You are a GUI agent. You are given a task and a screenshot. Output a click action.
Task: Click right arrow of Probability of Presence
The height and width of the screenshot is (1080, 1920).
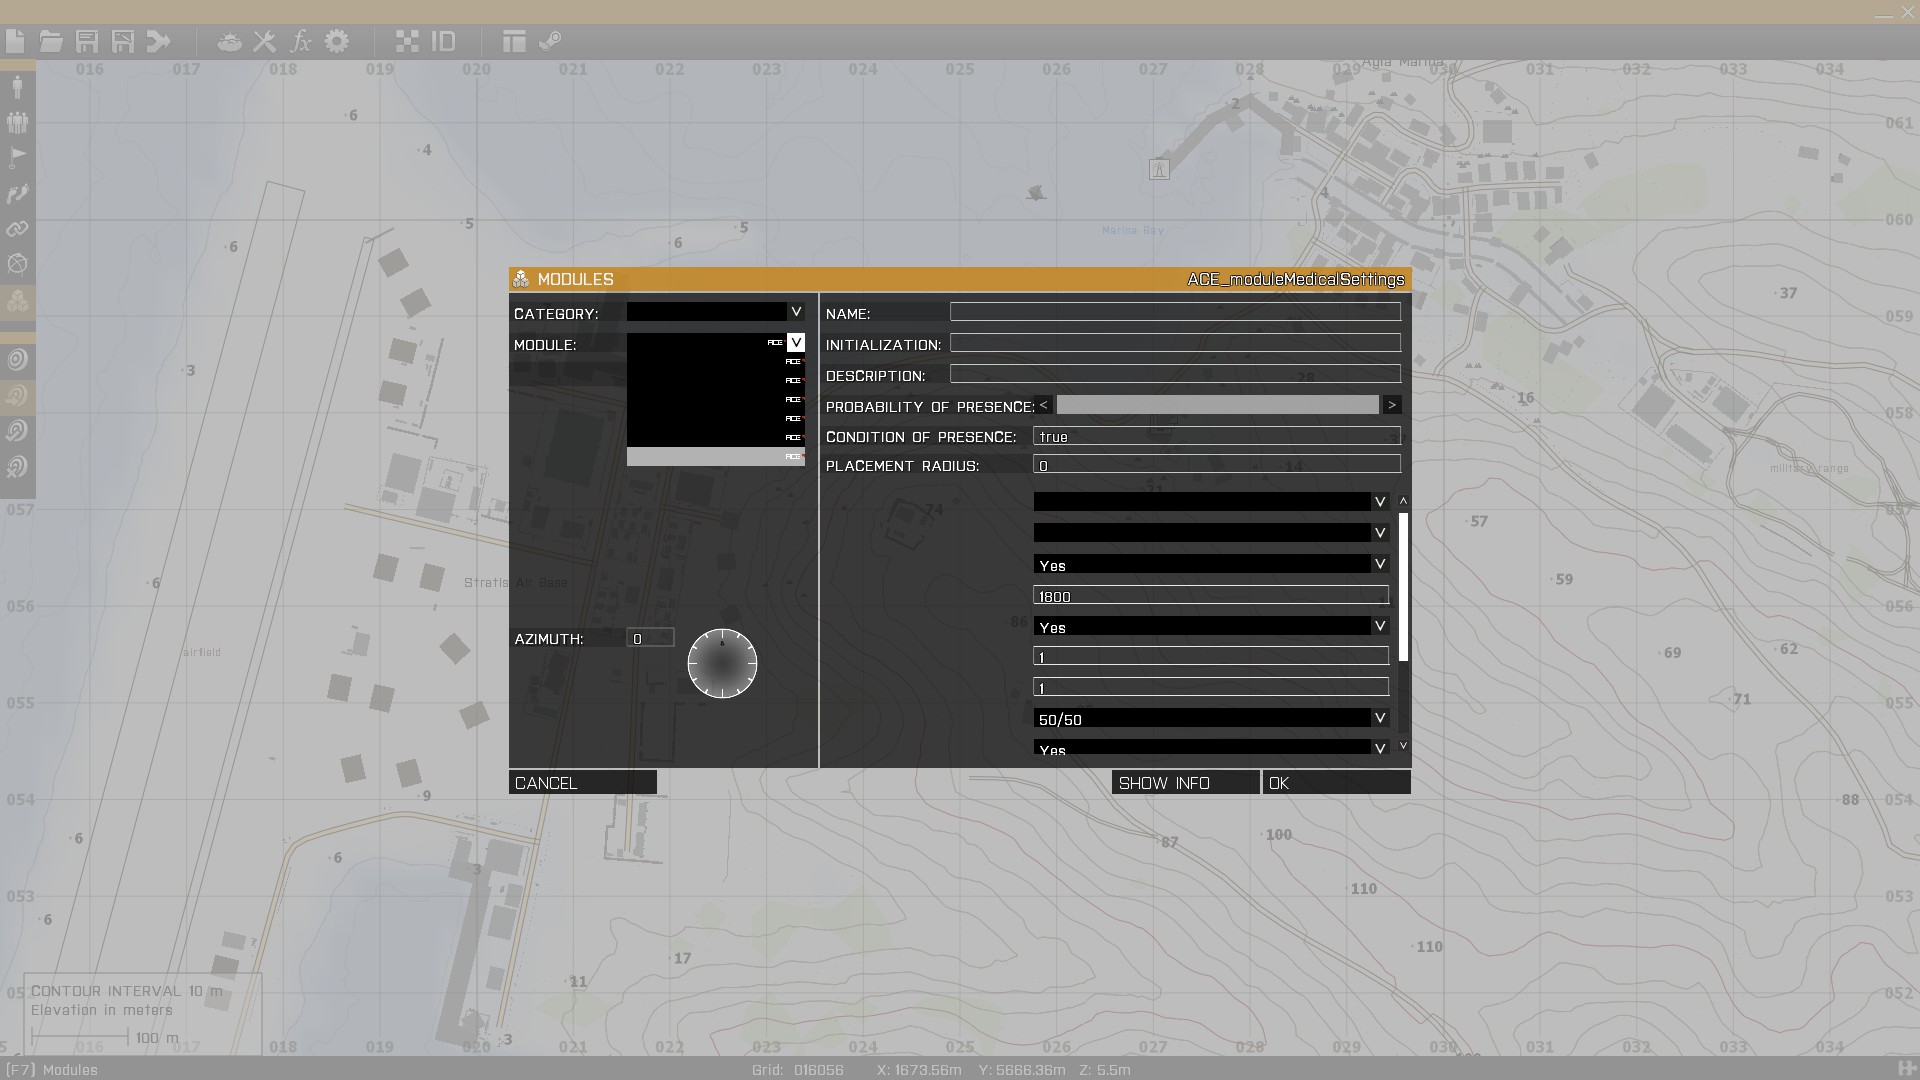pos(1391,405)
